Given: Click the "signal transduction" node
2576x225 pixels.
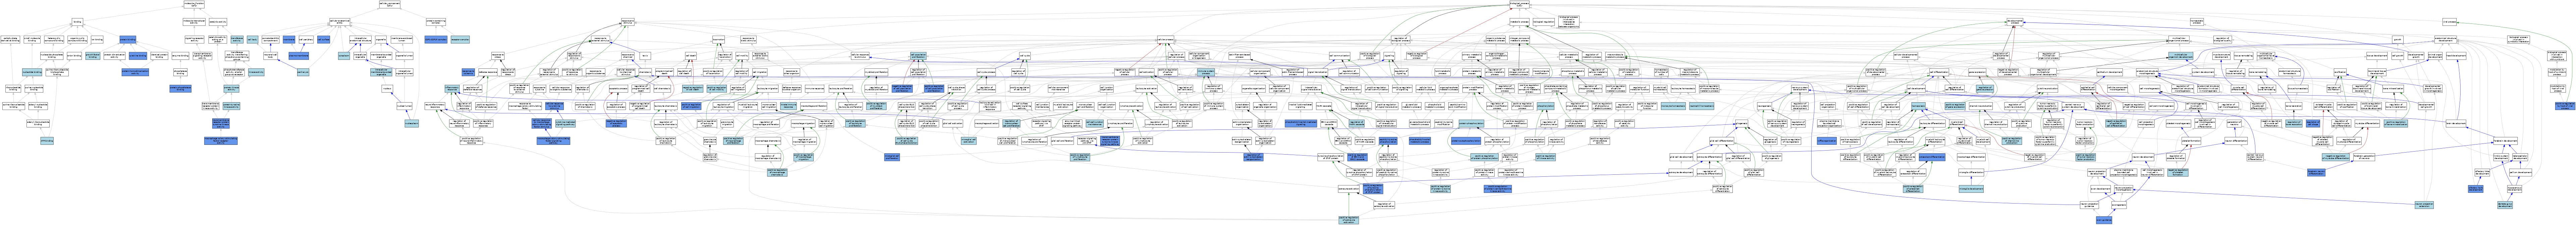Looking at the screenshot, I should [1318, 72].
